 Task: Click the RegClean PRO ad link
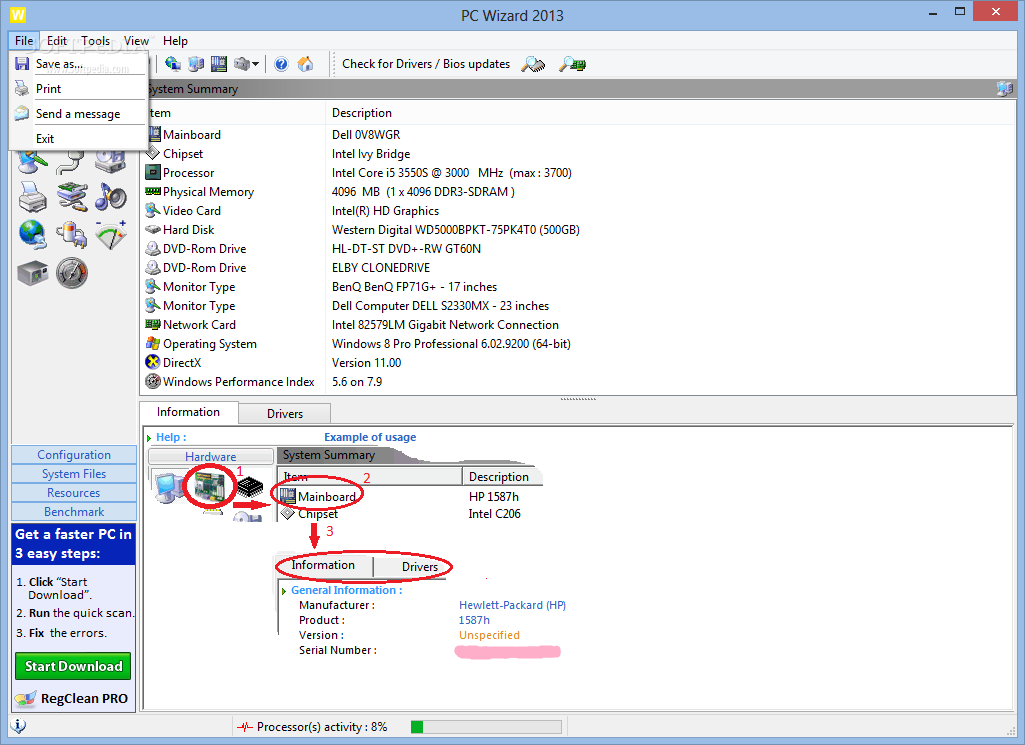point(72,699)
